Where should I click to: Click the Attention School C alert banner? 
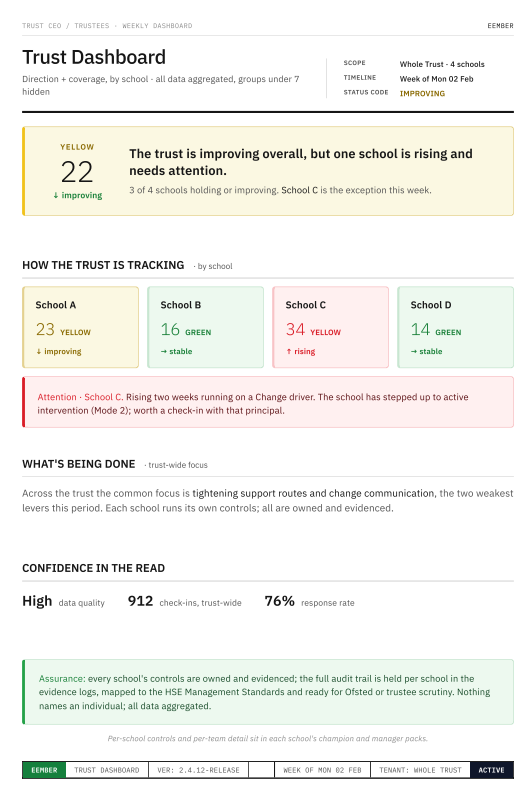point(268,402)
